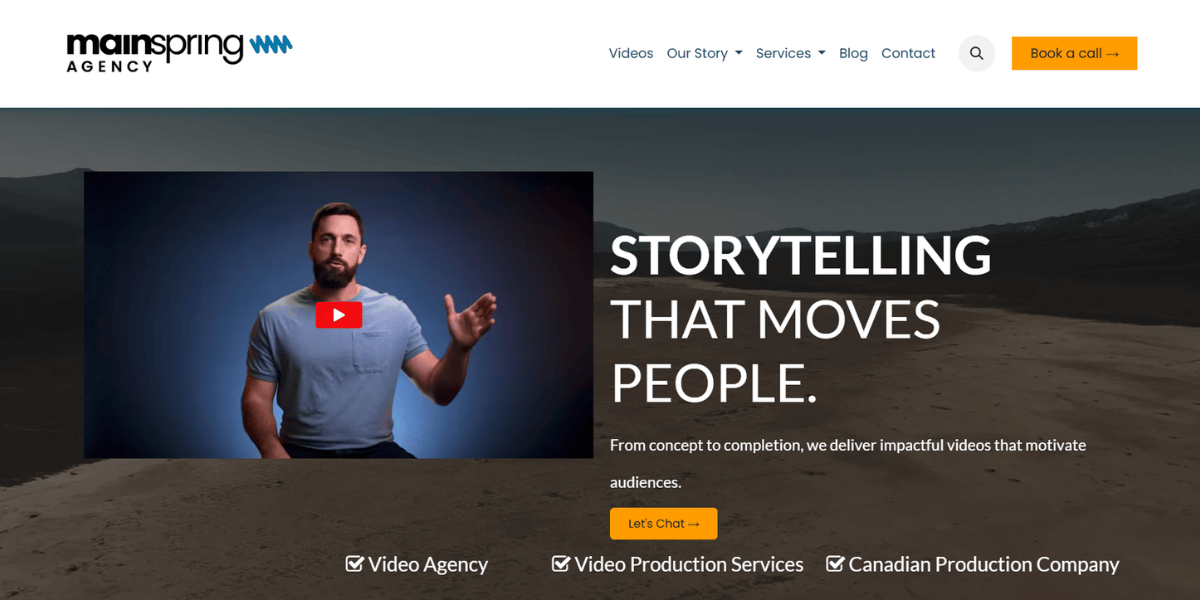Click the man's face in the video thumbnail
Viewport: 1200px width, 600px height.
point(333,246)
